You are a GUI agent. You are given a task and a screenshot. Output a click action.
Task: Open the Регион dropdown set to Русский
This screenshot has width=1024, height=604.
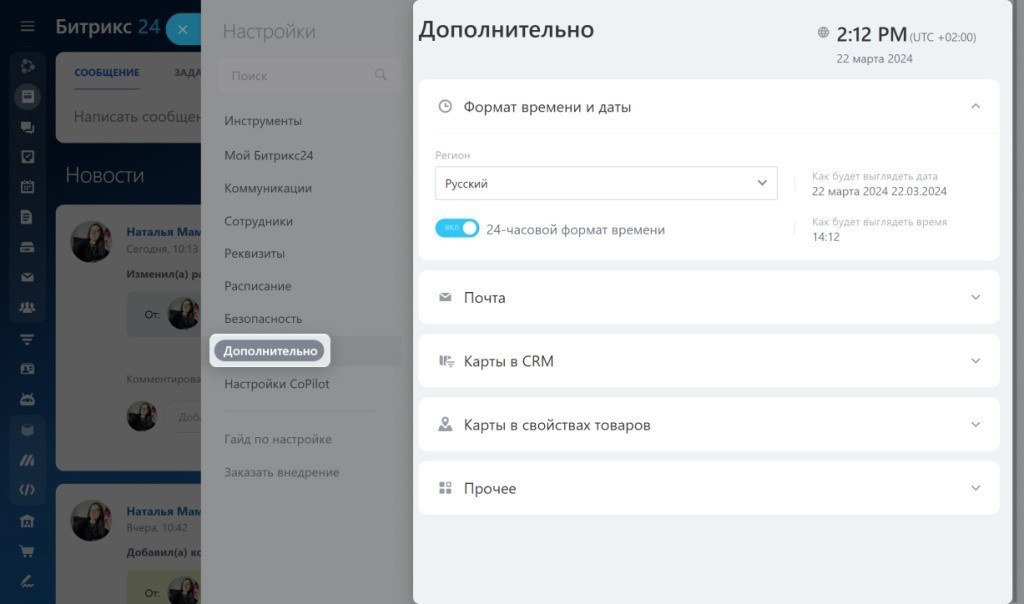pos(606,183)
